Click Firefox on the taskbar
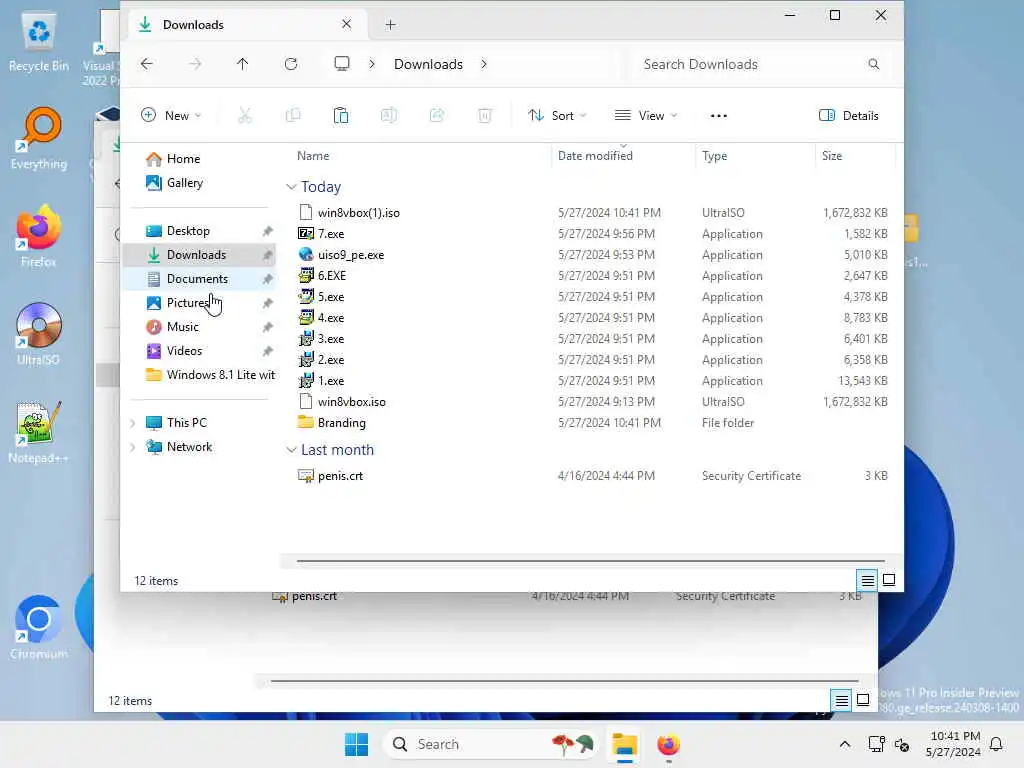The height and width of the screenshot is (768, 1024). tap(668, 744)
